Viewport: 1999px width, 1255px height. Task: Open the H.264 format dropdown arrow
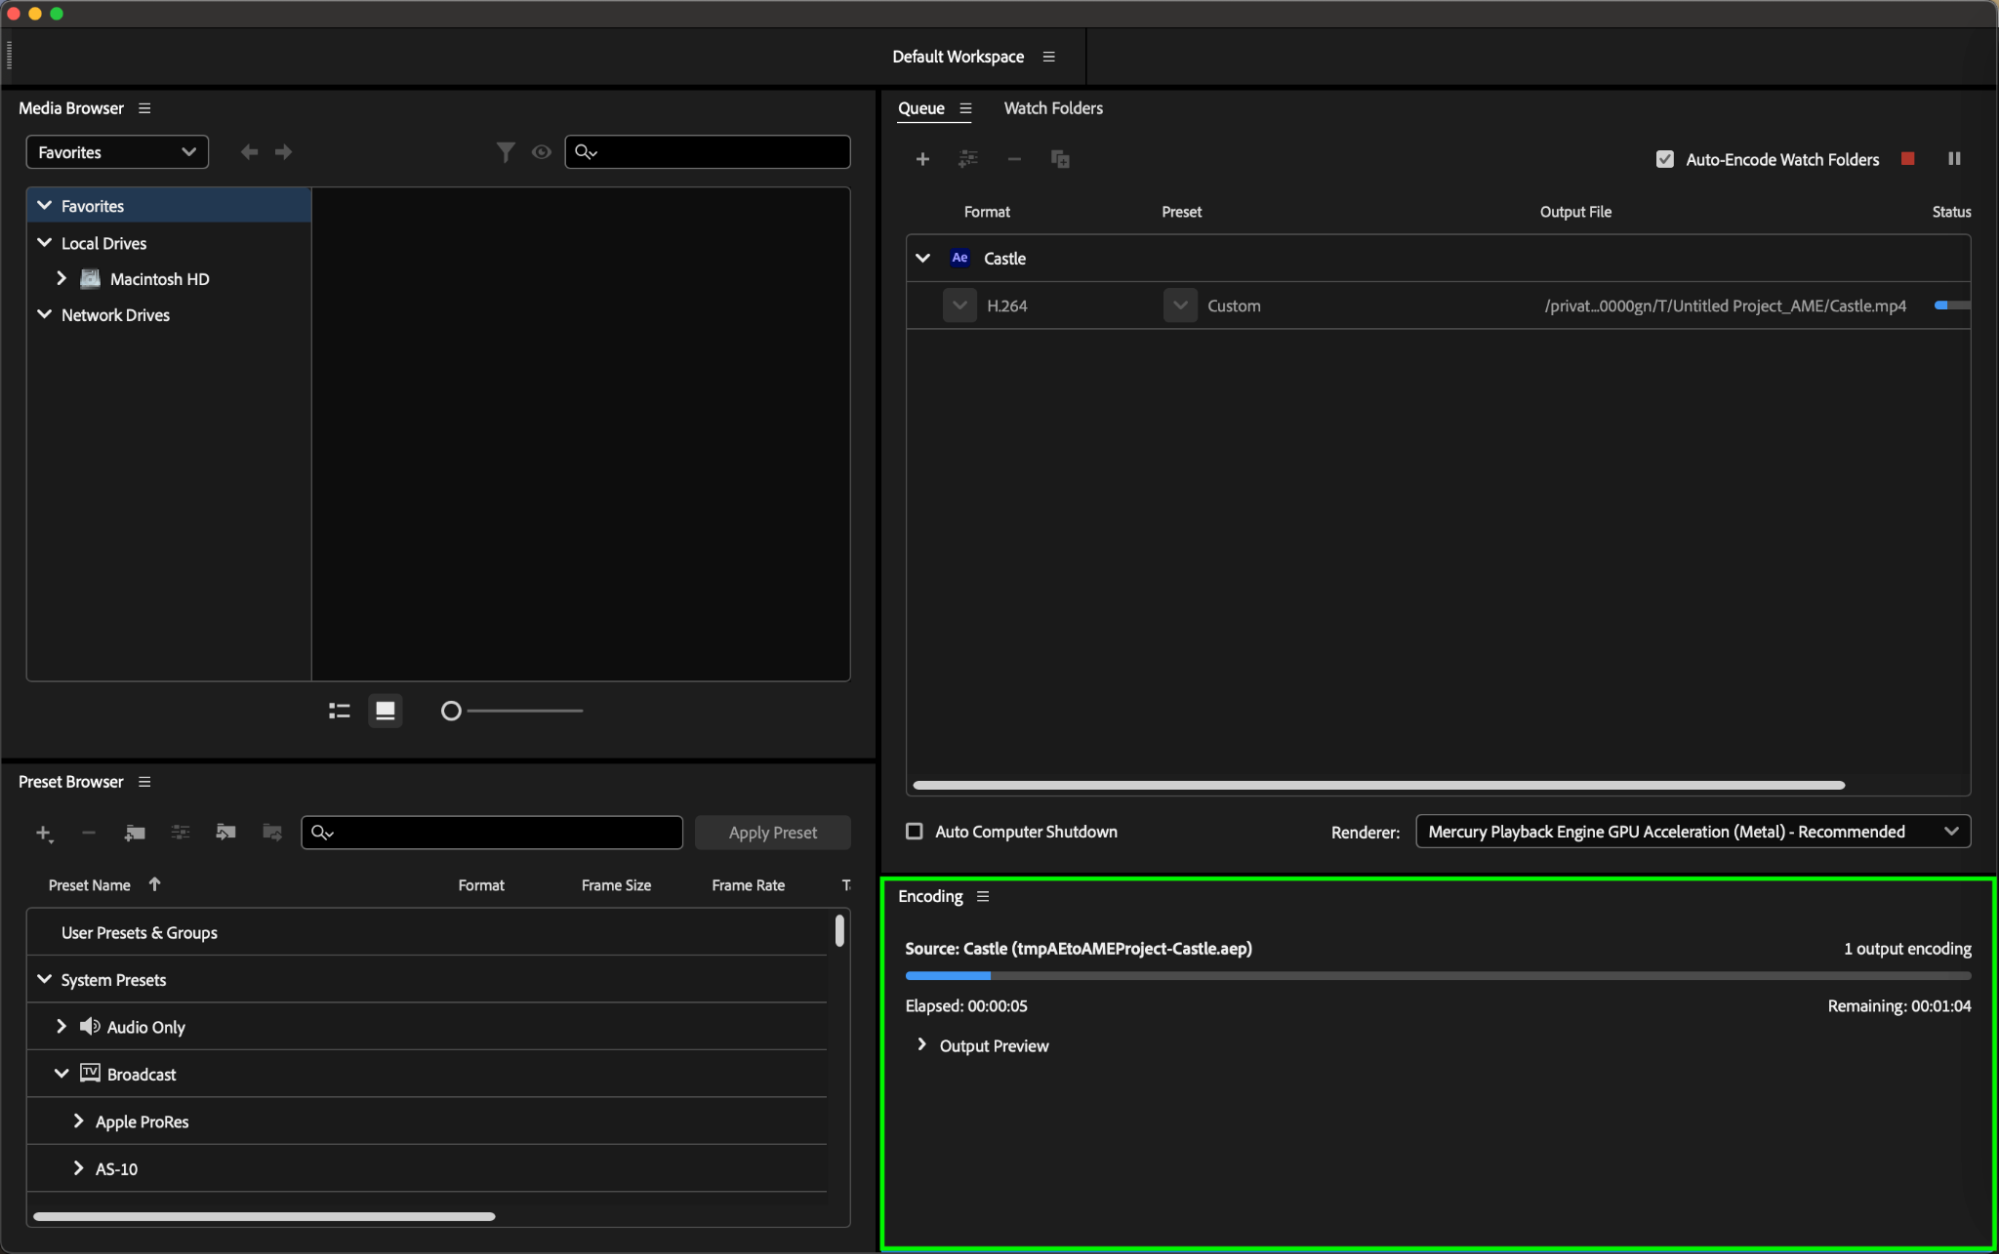pos(959,306)
